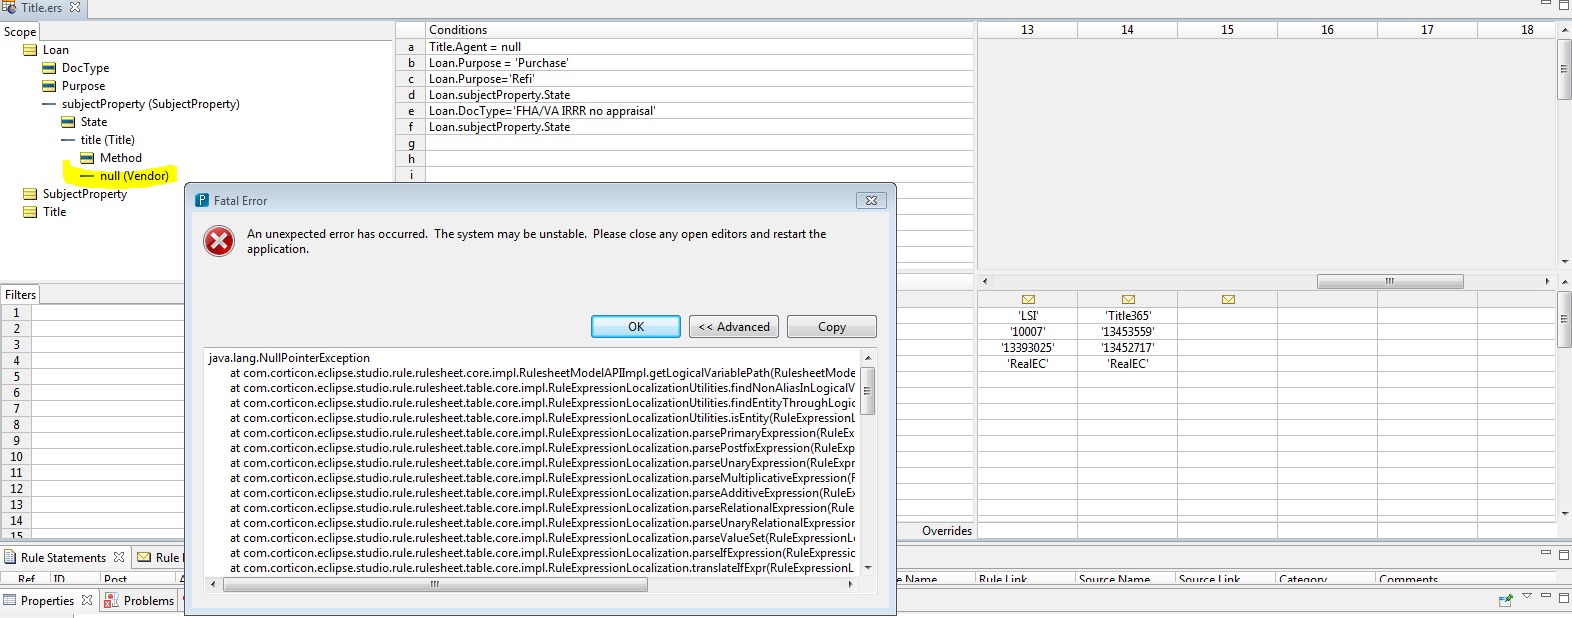The height and width of the screenshot is (618, 1572).
Task: Click the rule columns scroll-left arrow
Action: 985,282
